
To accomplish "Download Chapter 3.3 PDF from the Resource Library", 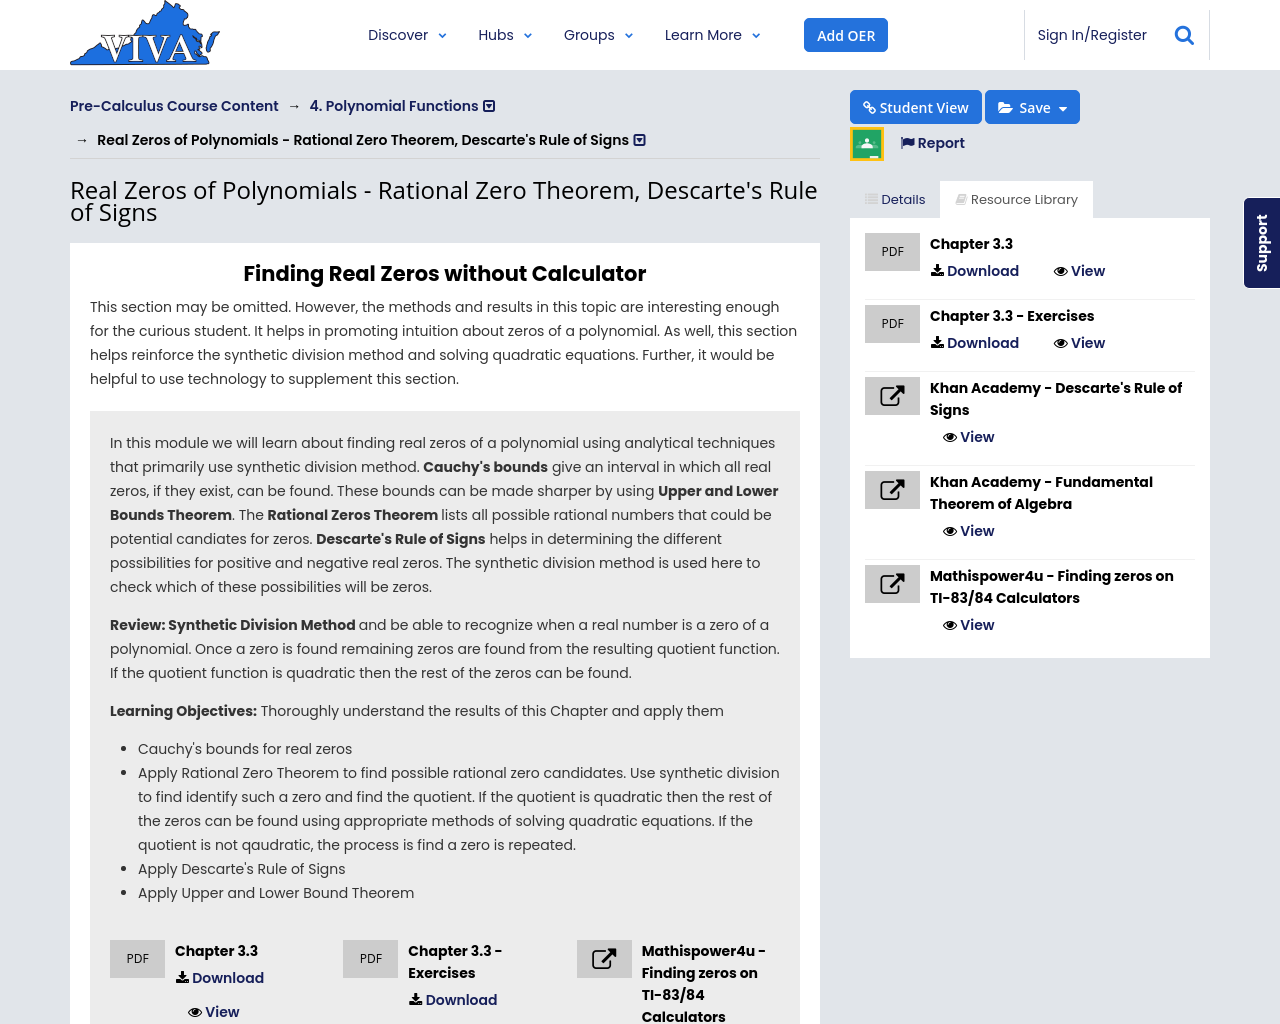I will point(975,271).
